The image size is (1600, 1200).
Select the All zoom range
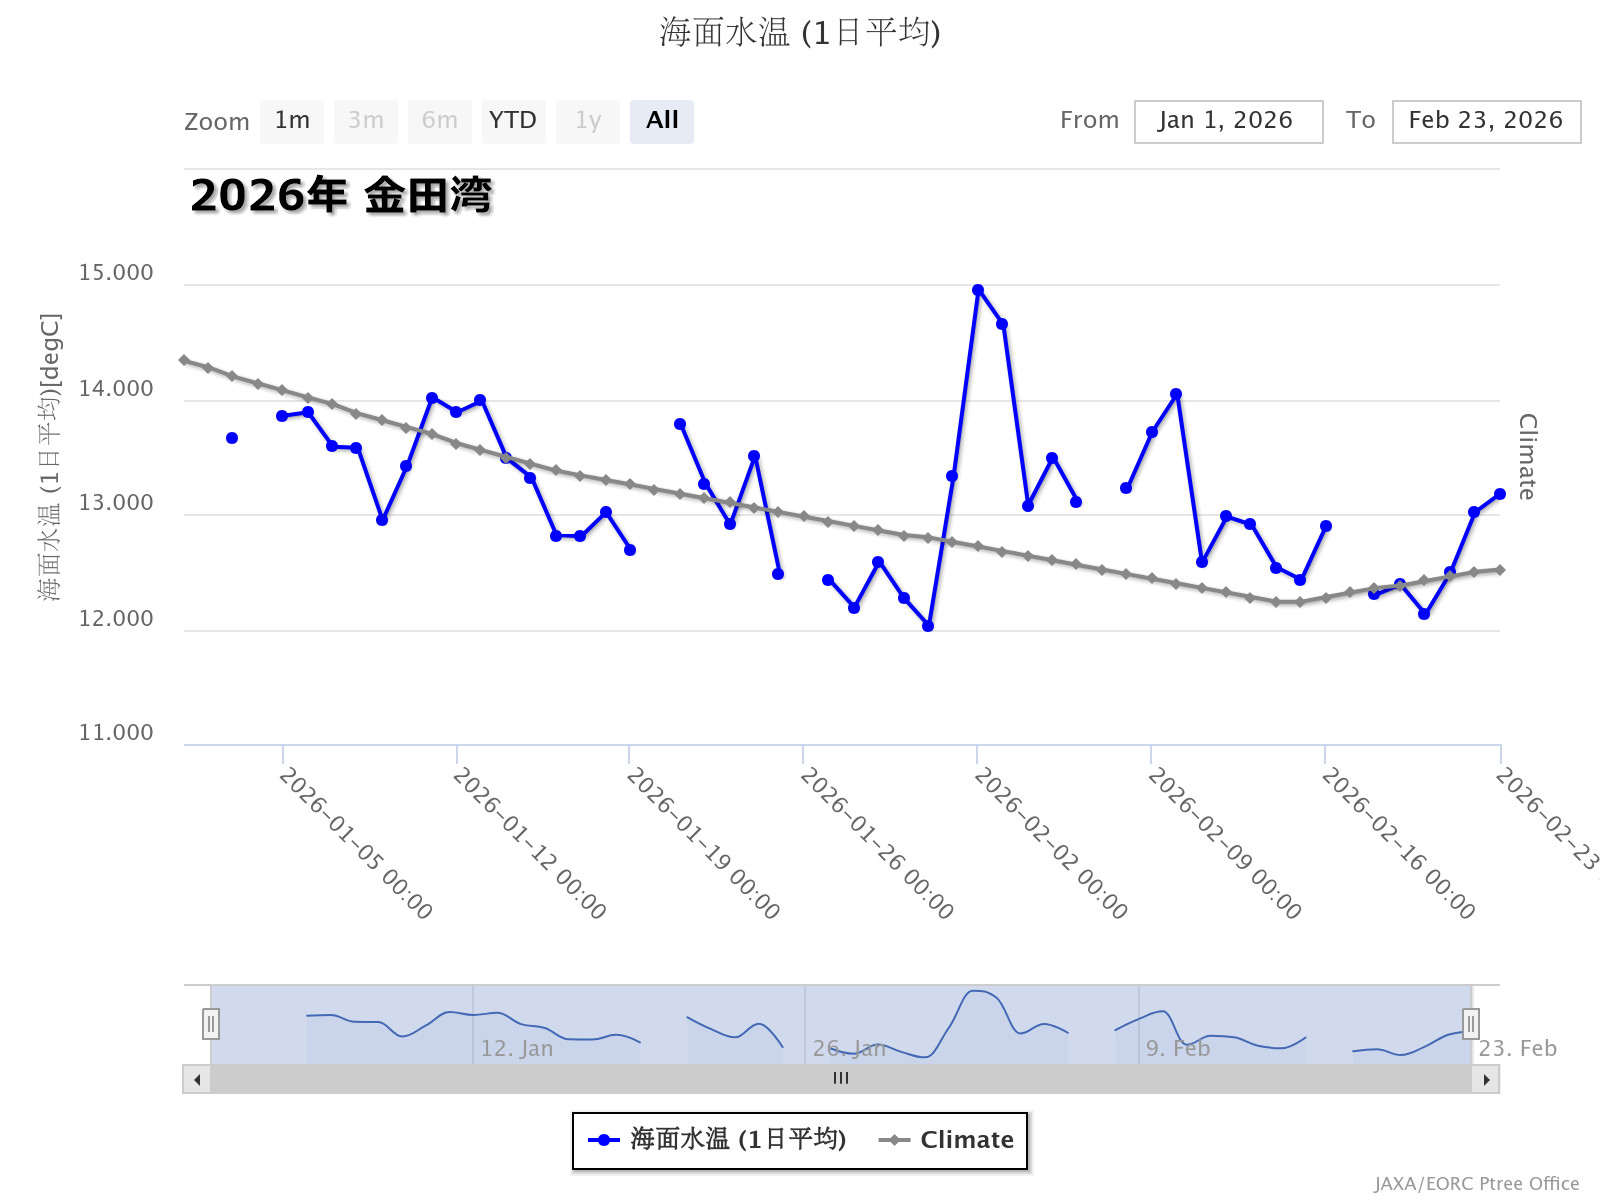662,121
